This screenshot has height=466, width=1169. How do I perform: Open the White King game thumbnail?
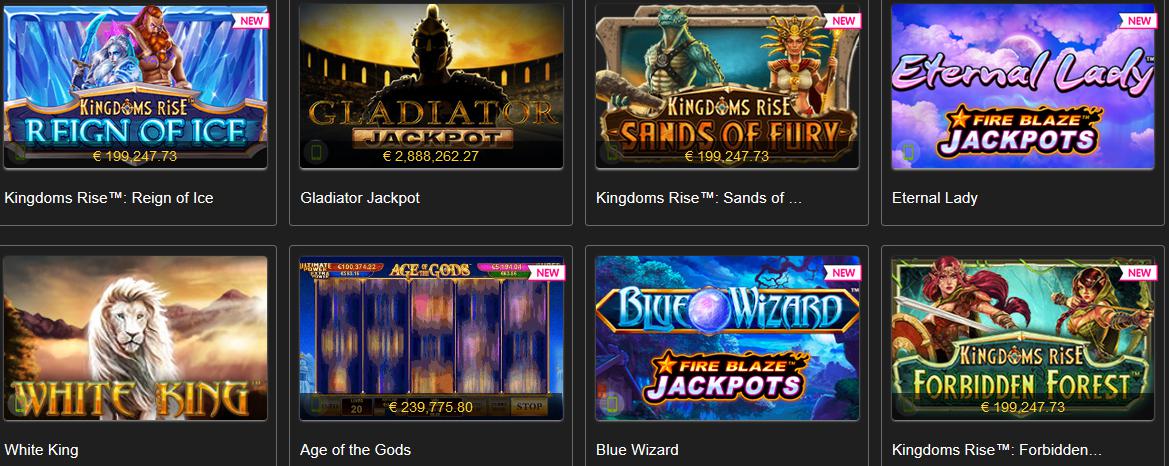[135, 338]
